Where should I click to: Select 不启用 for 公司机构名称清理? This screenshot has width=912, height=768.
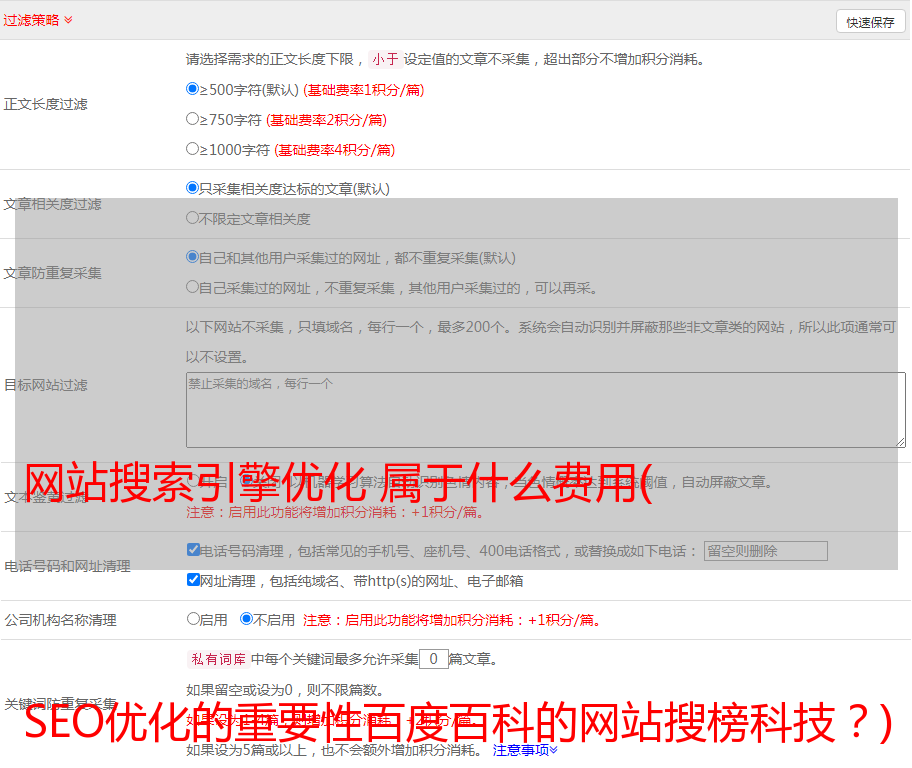point(247,619)
